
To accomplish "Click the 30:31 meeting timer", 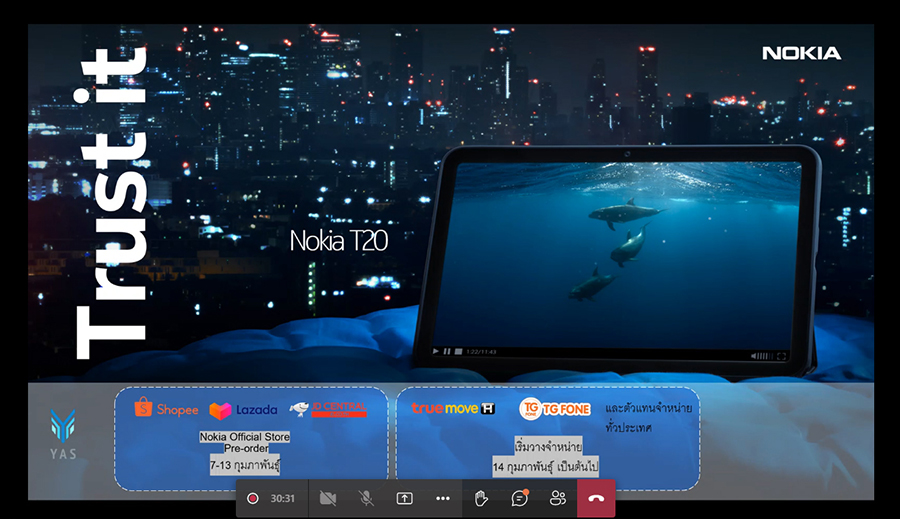I will [282, 498].
